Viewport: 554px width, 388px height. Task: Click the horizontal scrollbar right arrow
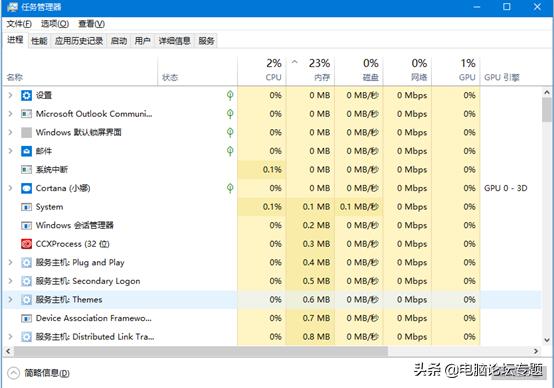[536, 351]
